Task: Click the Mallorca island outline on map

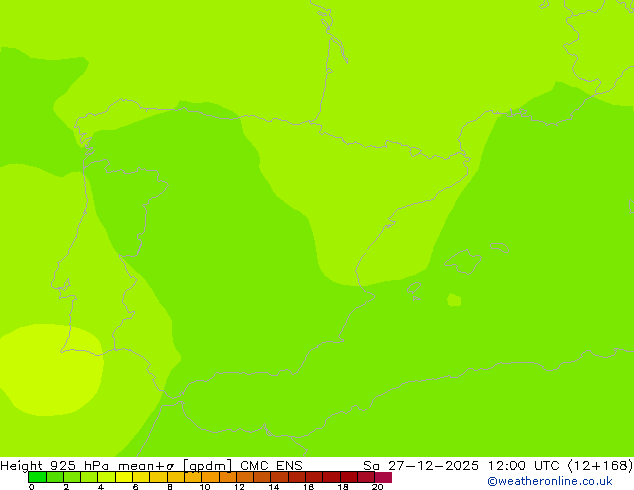Action: (463, 262)
